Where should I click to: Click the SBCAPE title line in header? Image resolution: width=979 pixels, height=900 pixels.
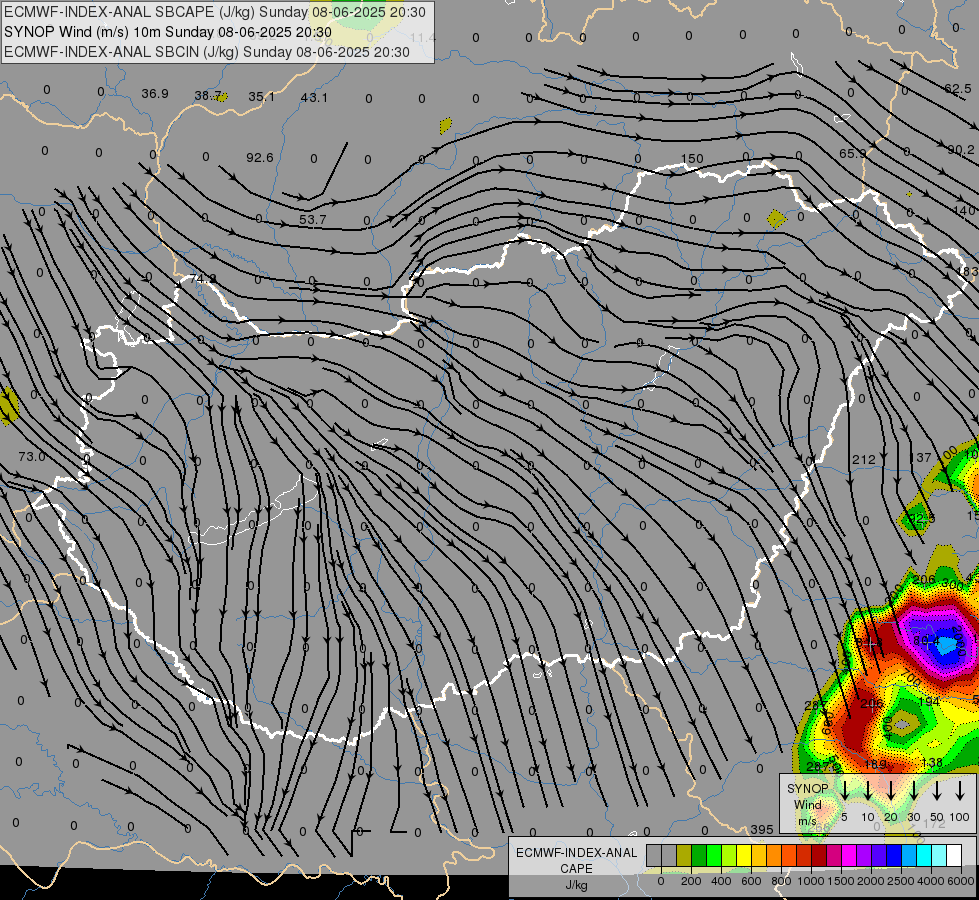point(215,12)
